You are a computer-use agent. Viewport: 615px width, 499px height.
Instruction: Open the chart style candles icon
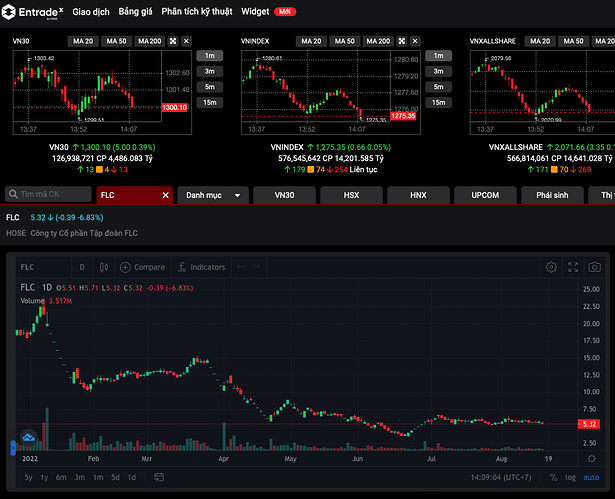(x=103, y=267)
